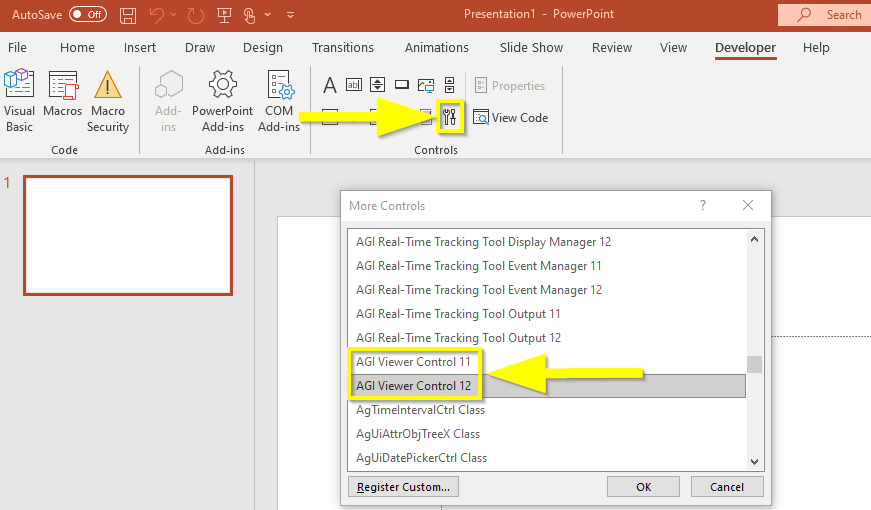Click the controls list scrollbar thumb
This screenshot has width=871, height=510.
coord(754,364)
